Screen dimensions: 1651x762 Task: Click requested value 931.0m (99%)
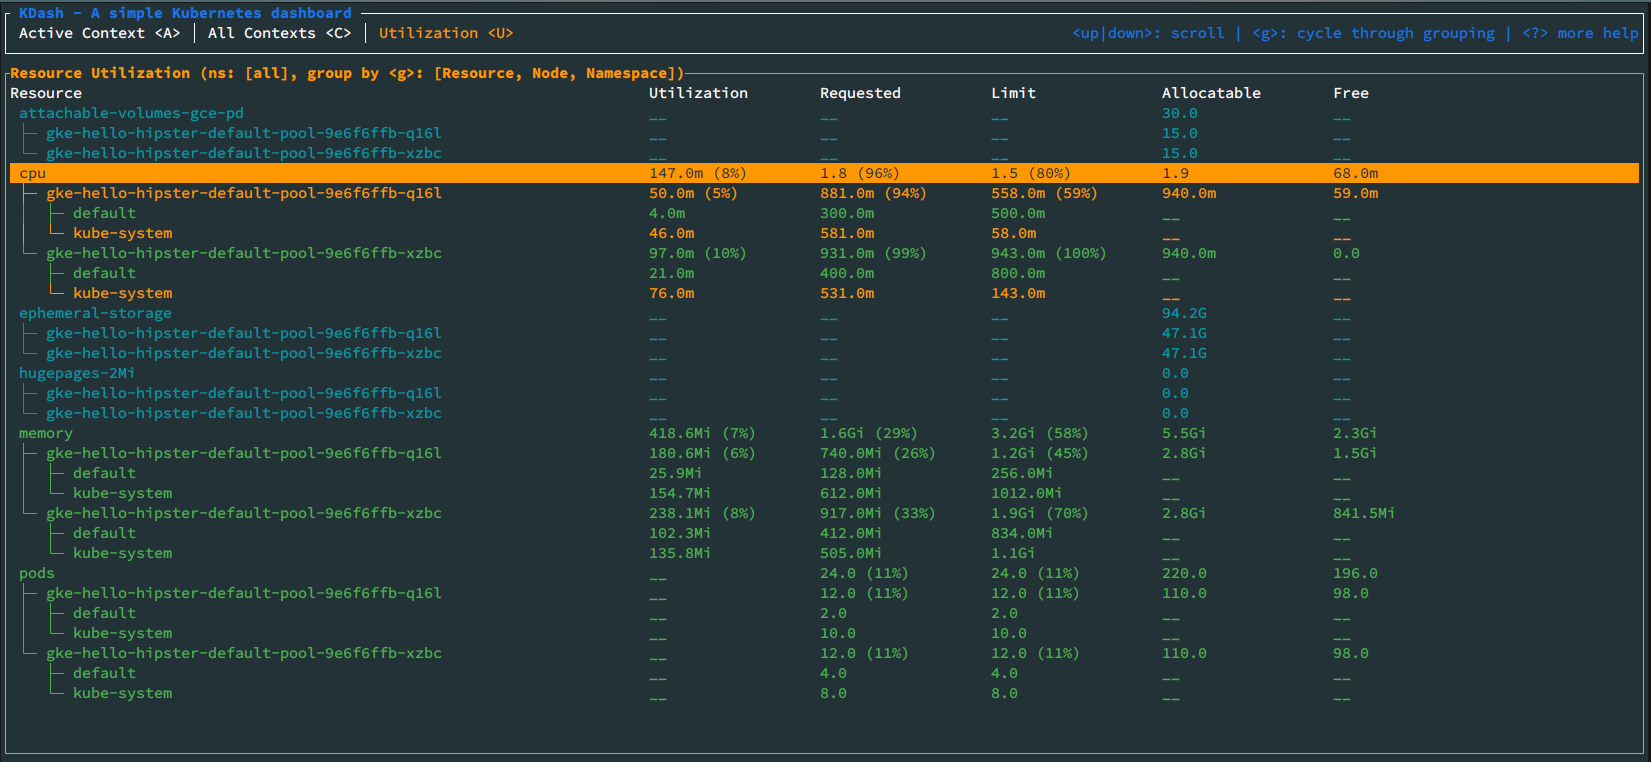(873, 253)
